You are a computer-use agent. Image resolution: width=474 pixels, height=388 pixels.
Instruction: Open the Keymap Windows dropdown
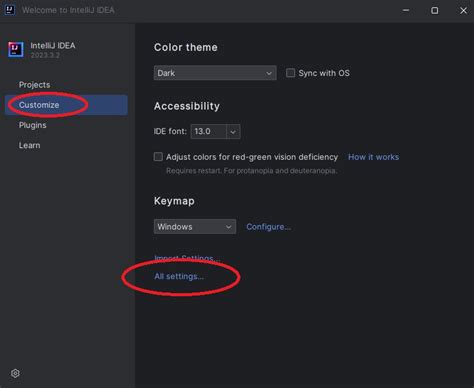coord(195,227)
